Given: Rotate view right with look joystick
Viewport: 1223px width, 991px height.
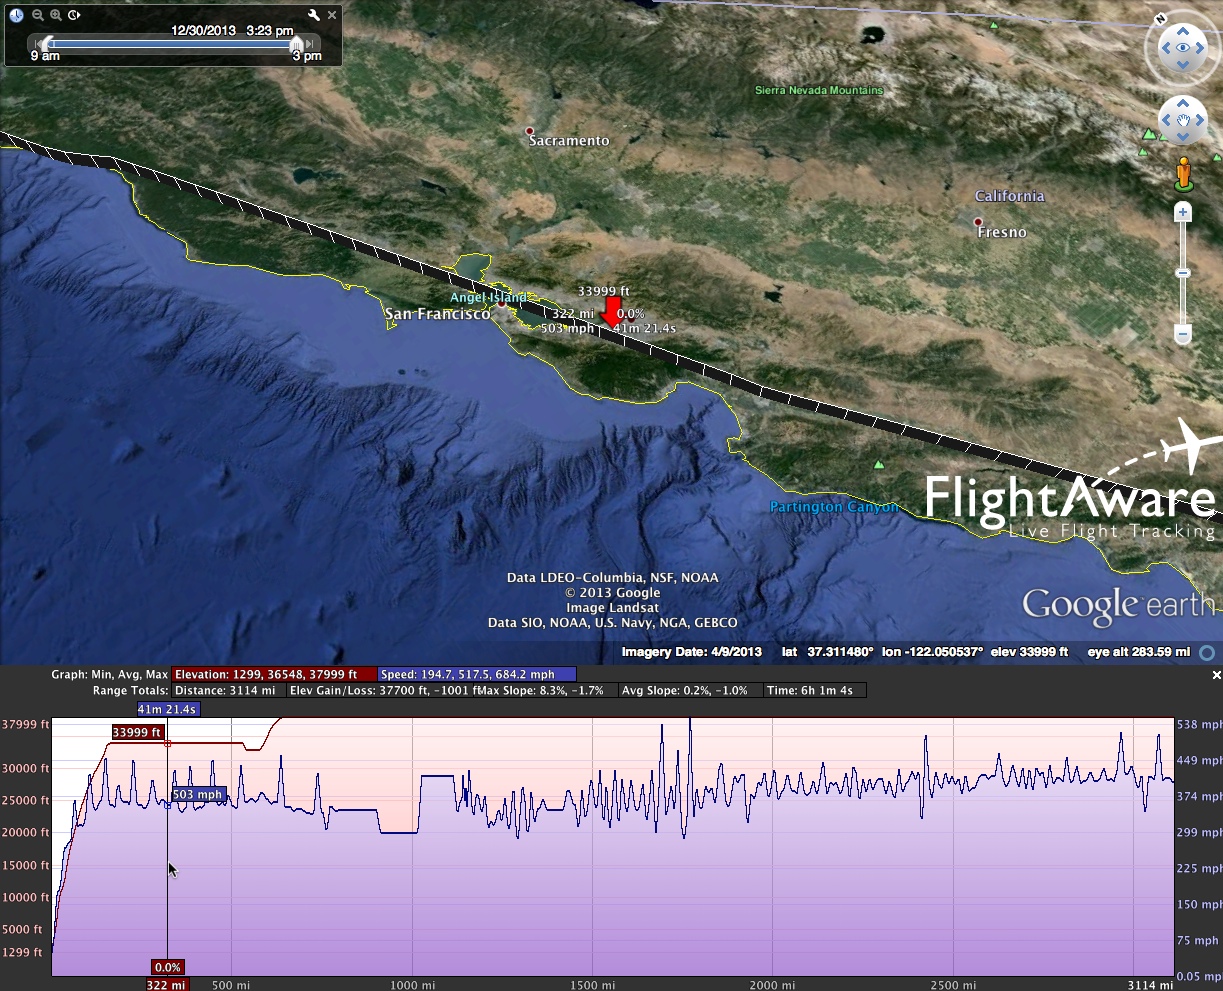Looking at the screenshot, I should click(1202, 47).
